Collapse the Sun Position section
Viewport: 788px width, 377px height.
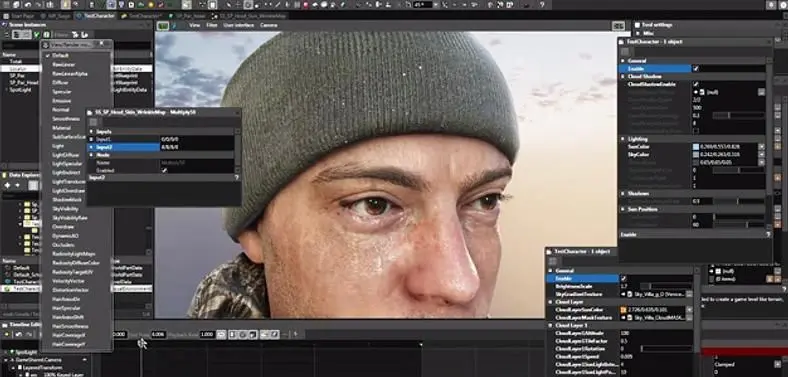[623, 209]
